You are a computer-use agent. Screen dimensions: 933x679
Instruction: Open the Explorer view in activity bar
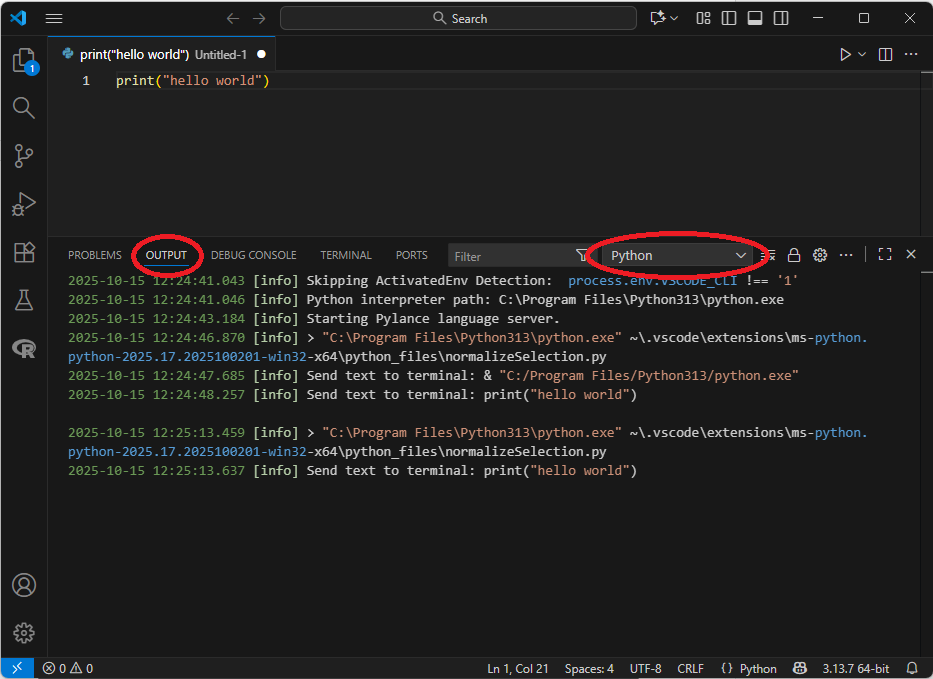tap(23, 61)
